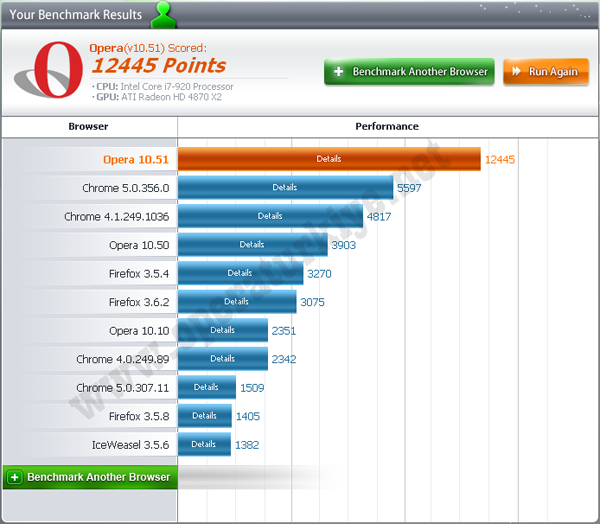Viewport: 600px width, 524px height.
Task: Click the Browser column header
Action: click(88, 126)
